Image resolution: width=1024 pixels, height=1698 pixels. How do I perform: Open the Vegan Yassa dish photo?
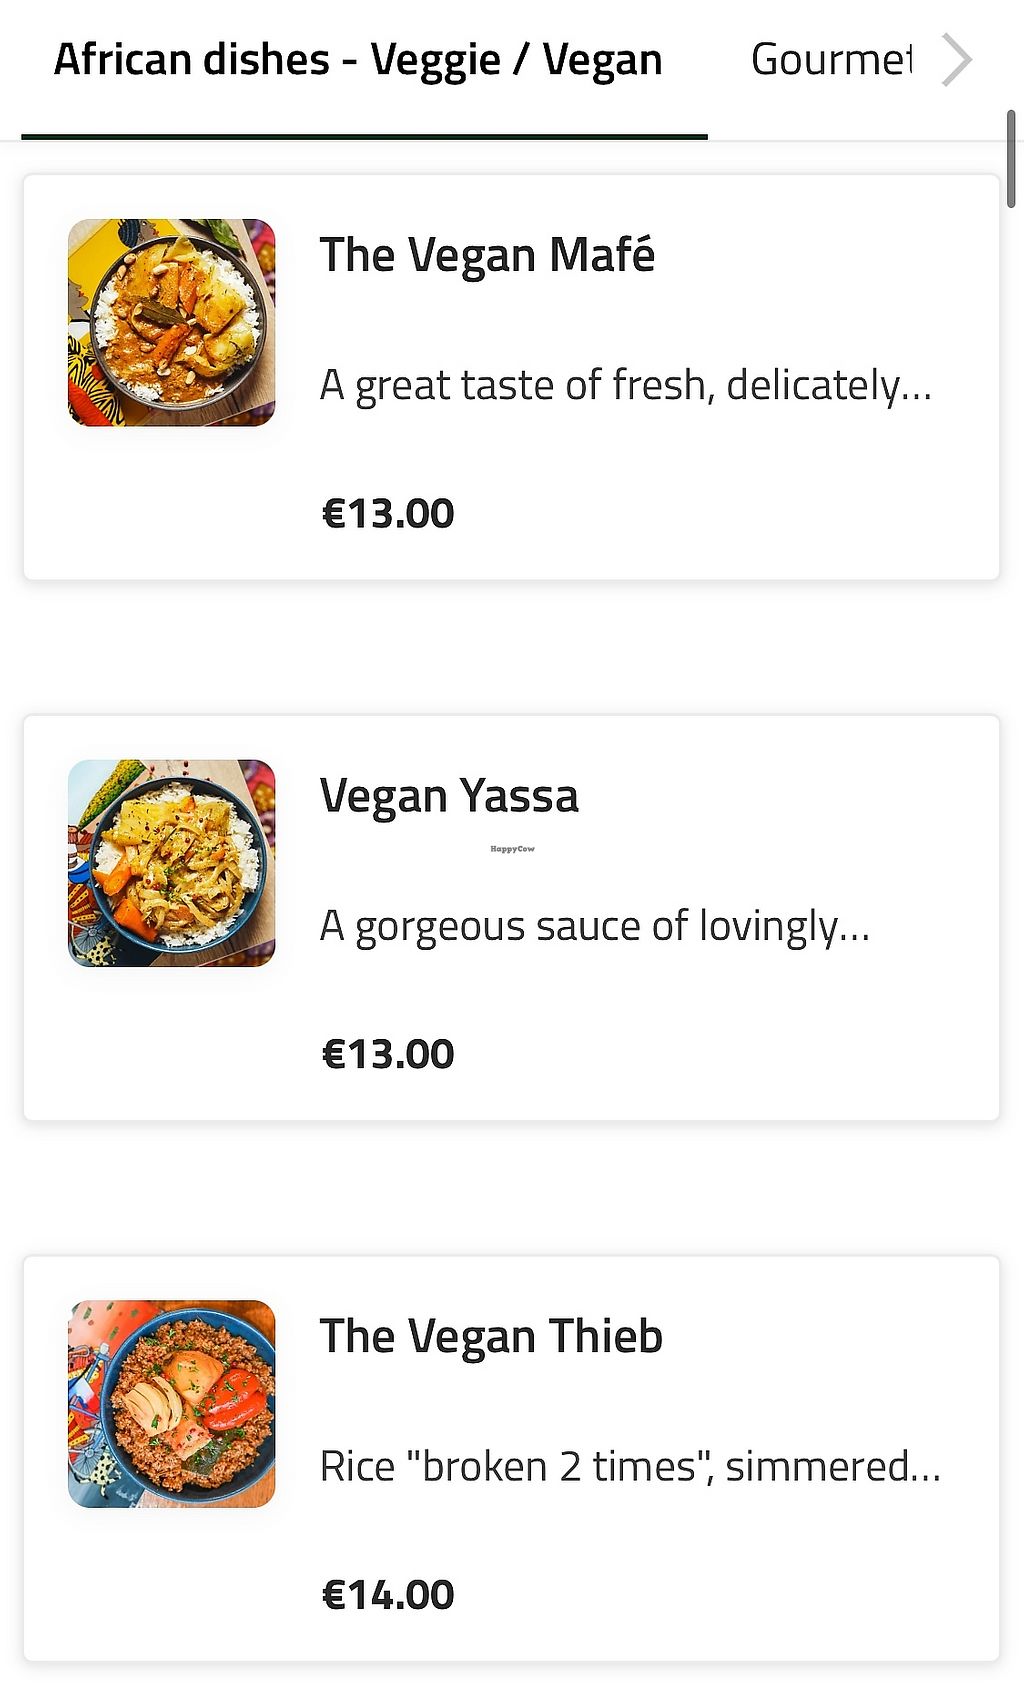click(171, 863)
